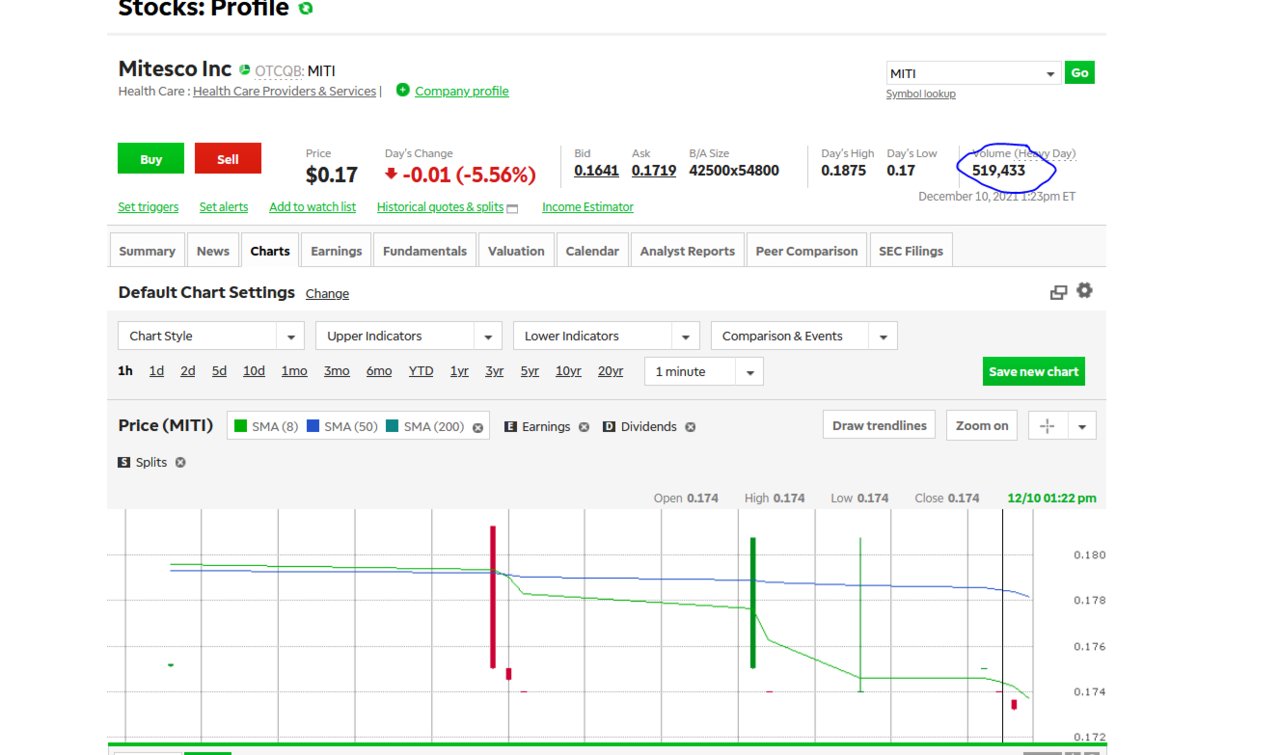Click the Change link for chart settings
Image resolution: width=1279 pixels, height=755 pixels.
pyautogui.click(x=327, y=294)
